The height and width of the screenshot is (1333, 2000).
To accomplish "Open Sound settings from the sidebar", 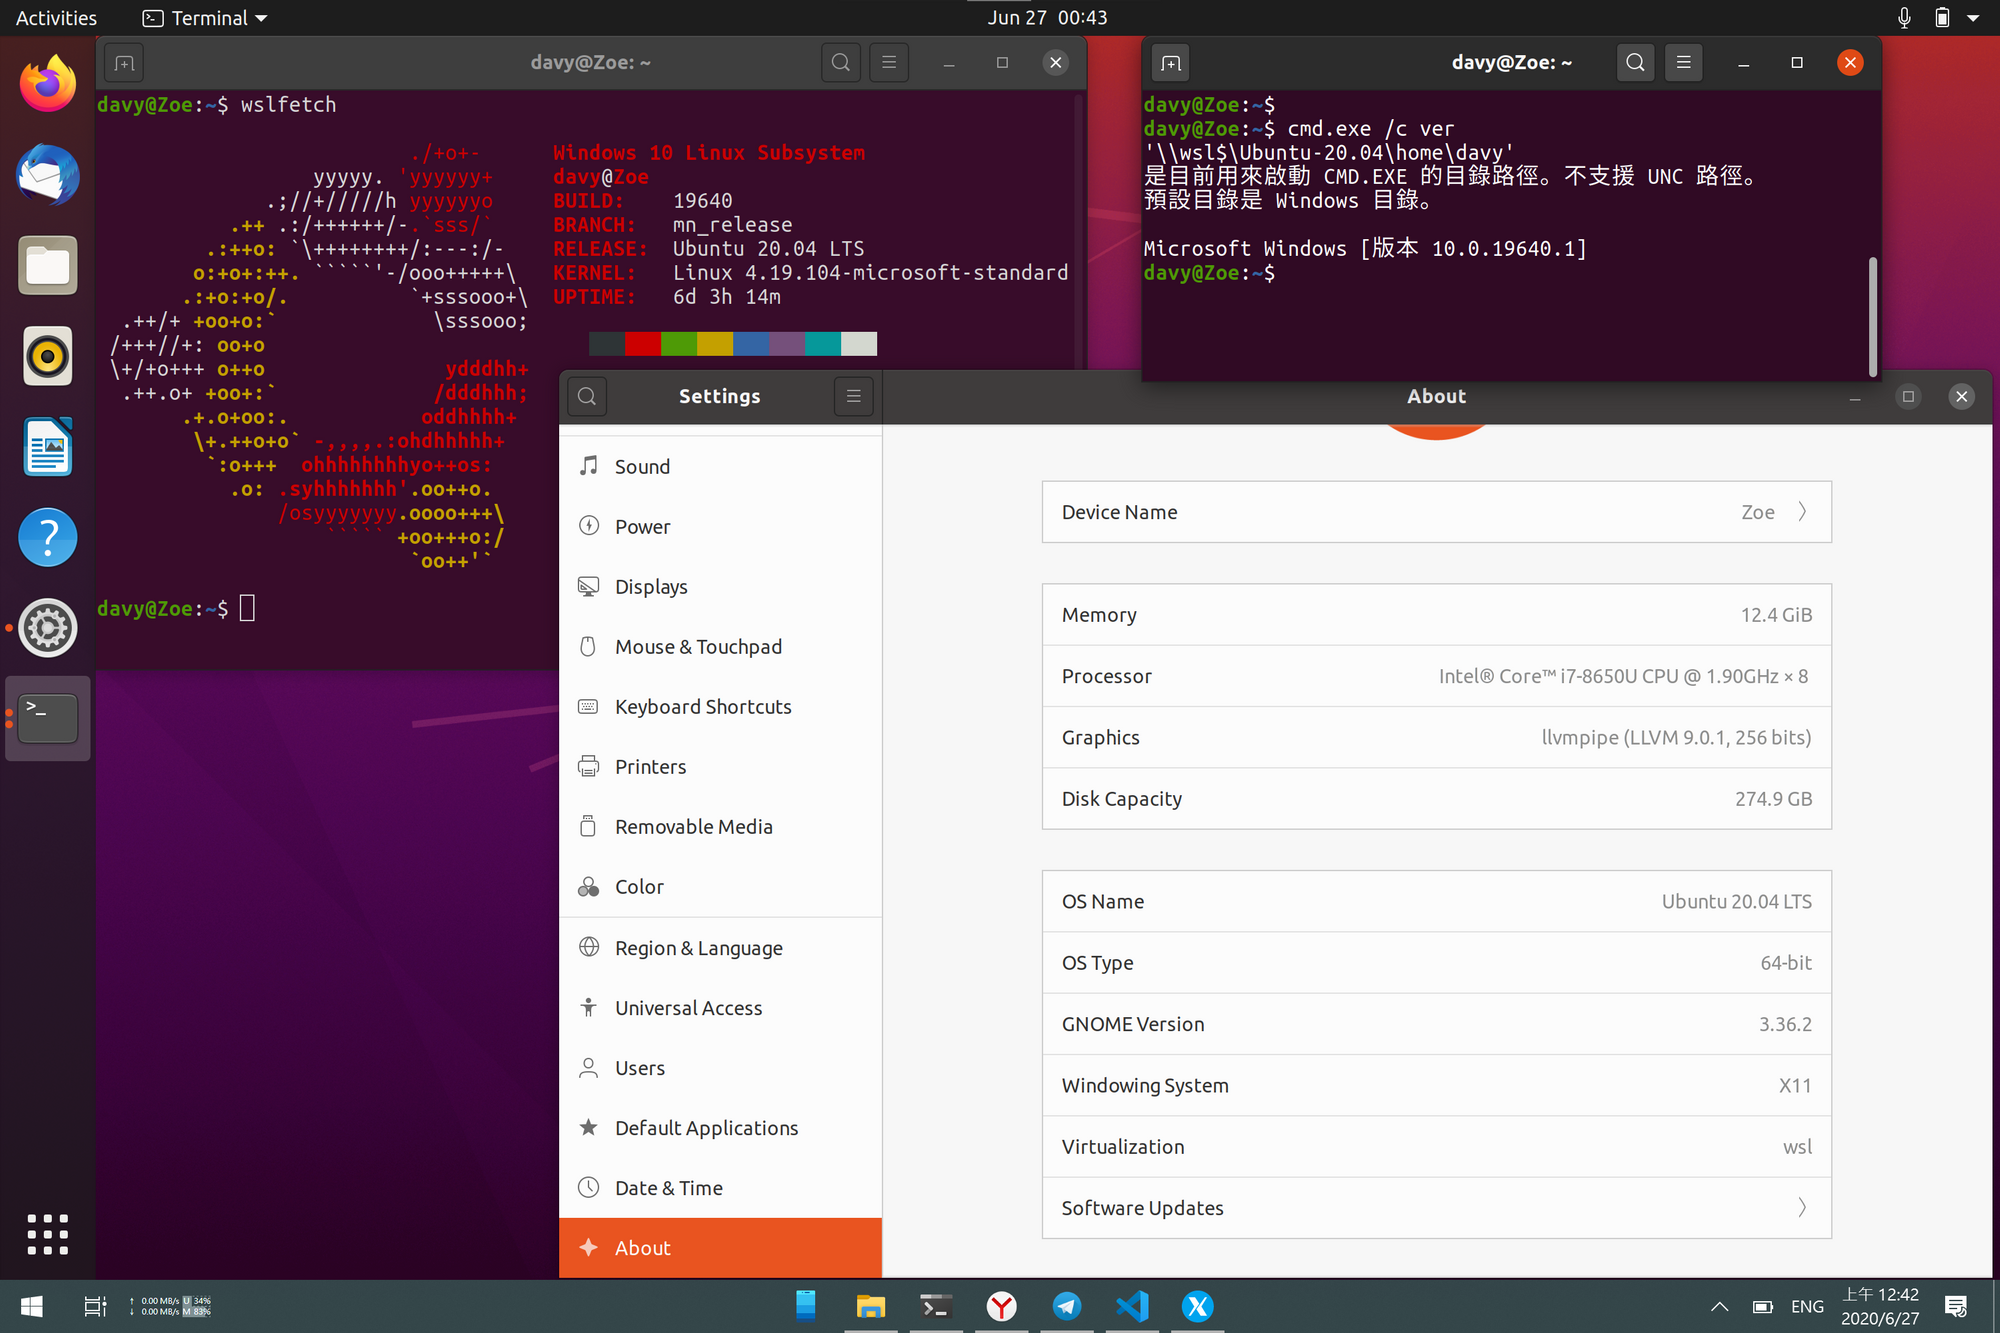I will 589,466.
